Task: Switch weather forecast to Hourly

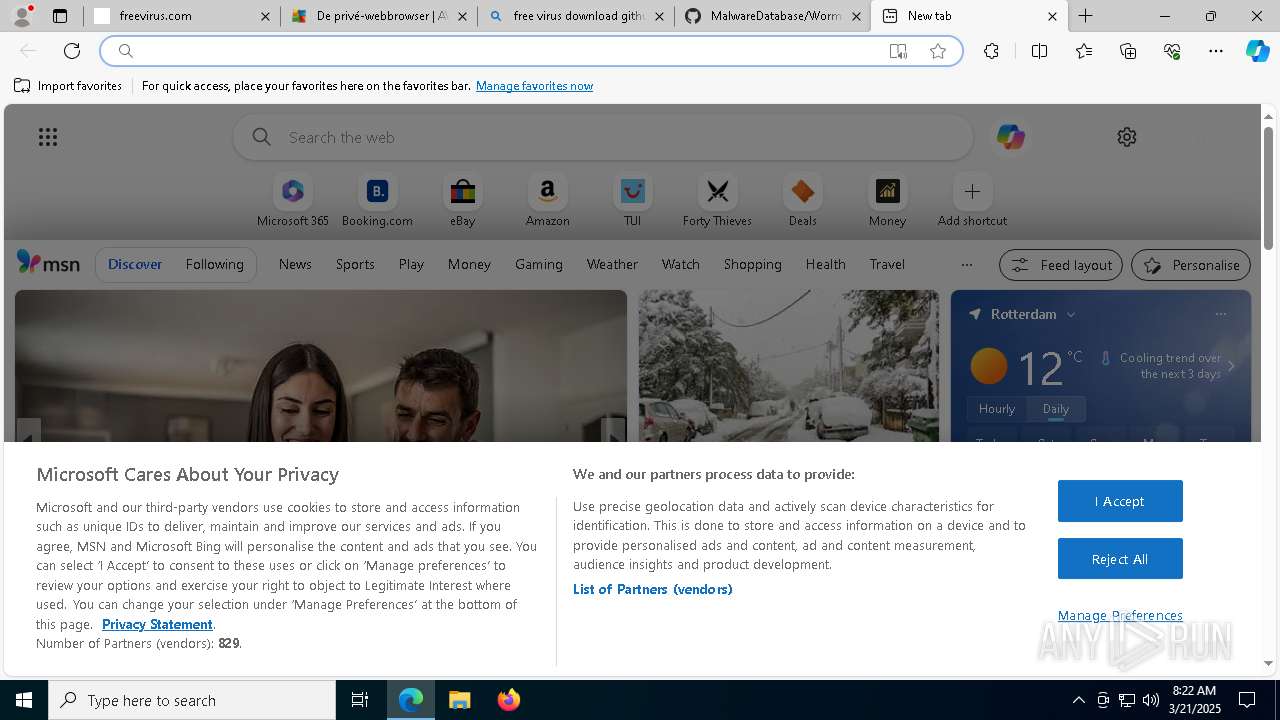Action: tap(997, 408)
